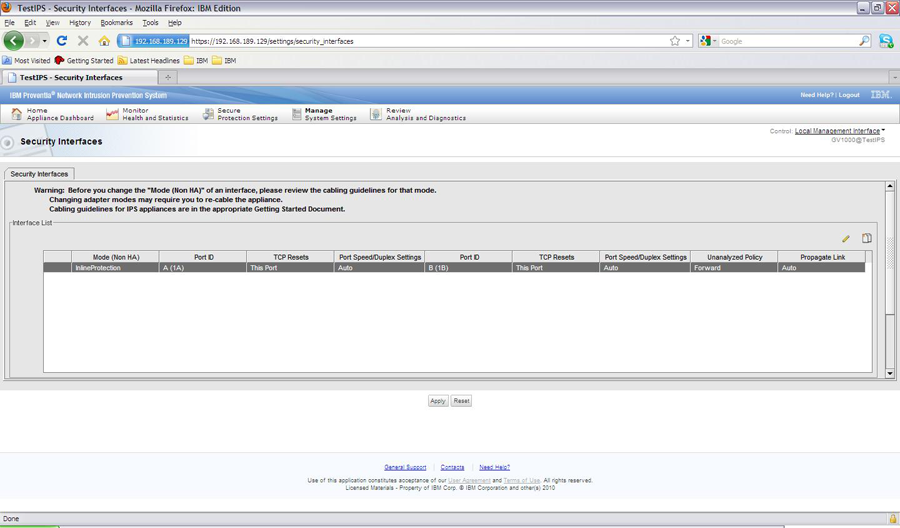
Task: Open the Review Analysis and Diagnostics icon
Action: click(375, 114)
